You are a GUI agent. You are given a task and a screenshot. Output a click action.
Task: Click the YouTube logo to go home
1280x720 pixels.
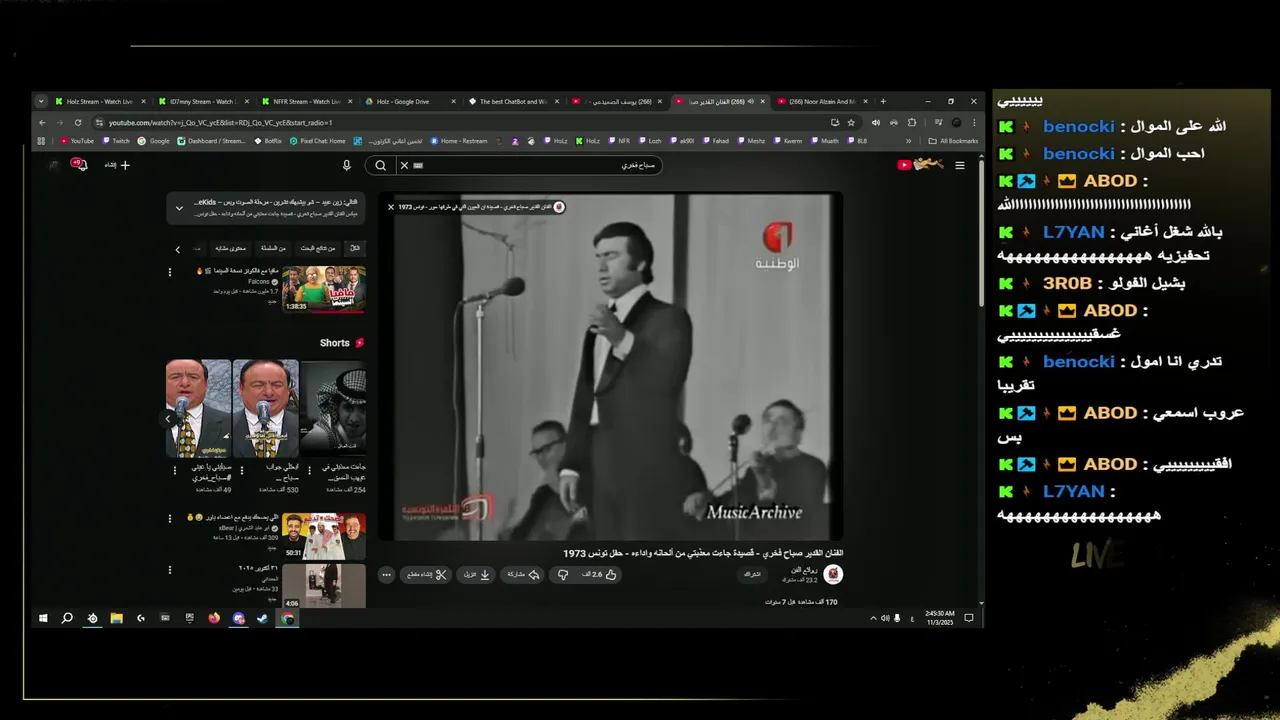pos(920,165)
